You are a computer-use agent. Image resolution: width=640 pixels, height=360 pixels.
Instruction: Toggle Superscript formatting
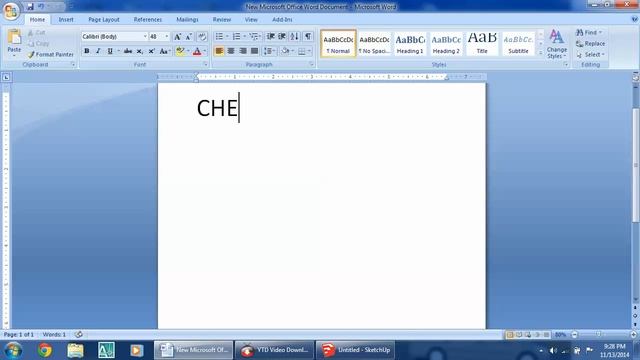click(x=151, y=51)
